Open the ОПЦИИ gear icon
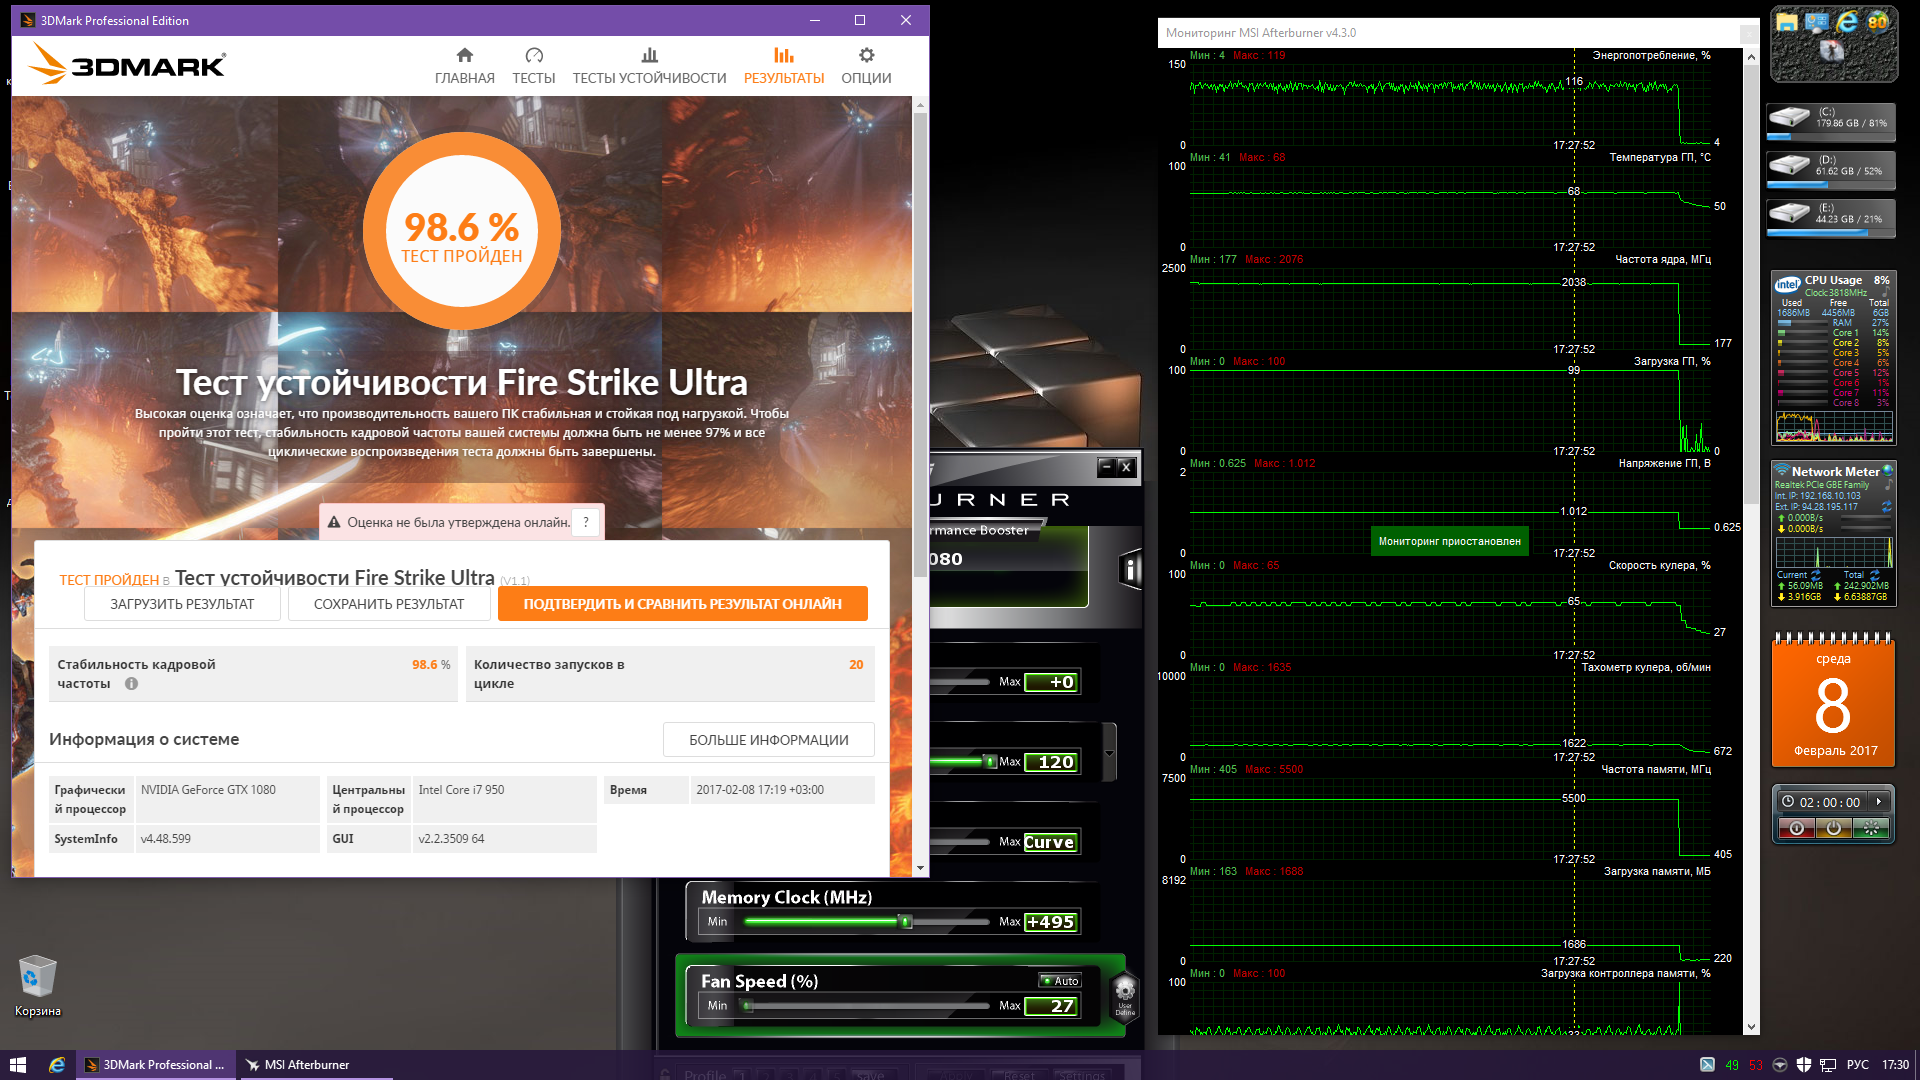1920x1080 pixels. 866,56
